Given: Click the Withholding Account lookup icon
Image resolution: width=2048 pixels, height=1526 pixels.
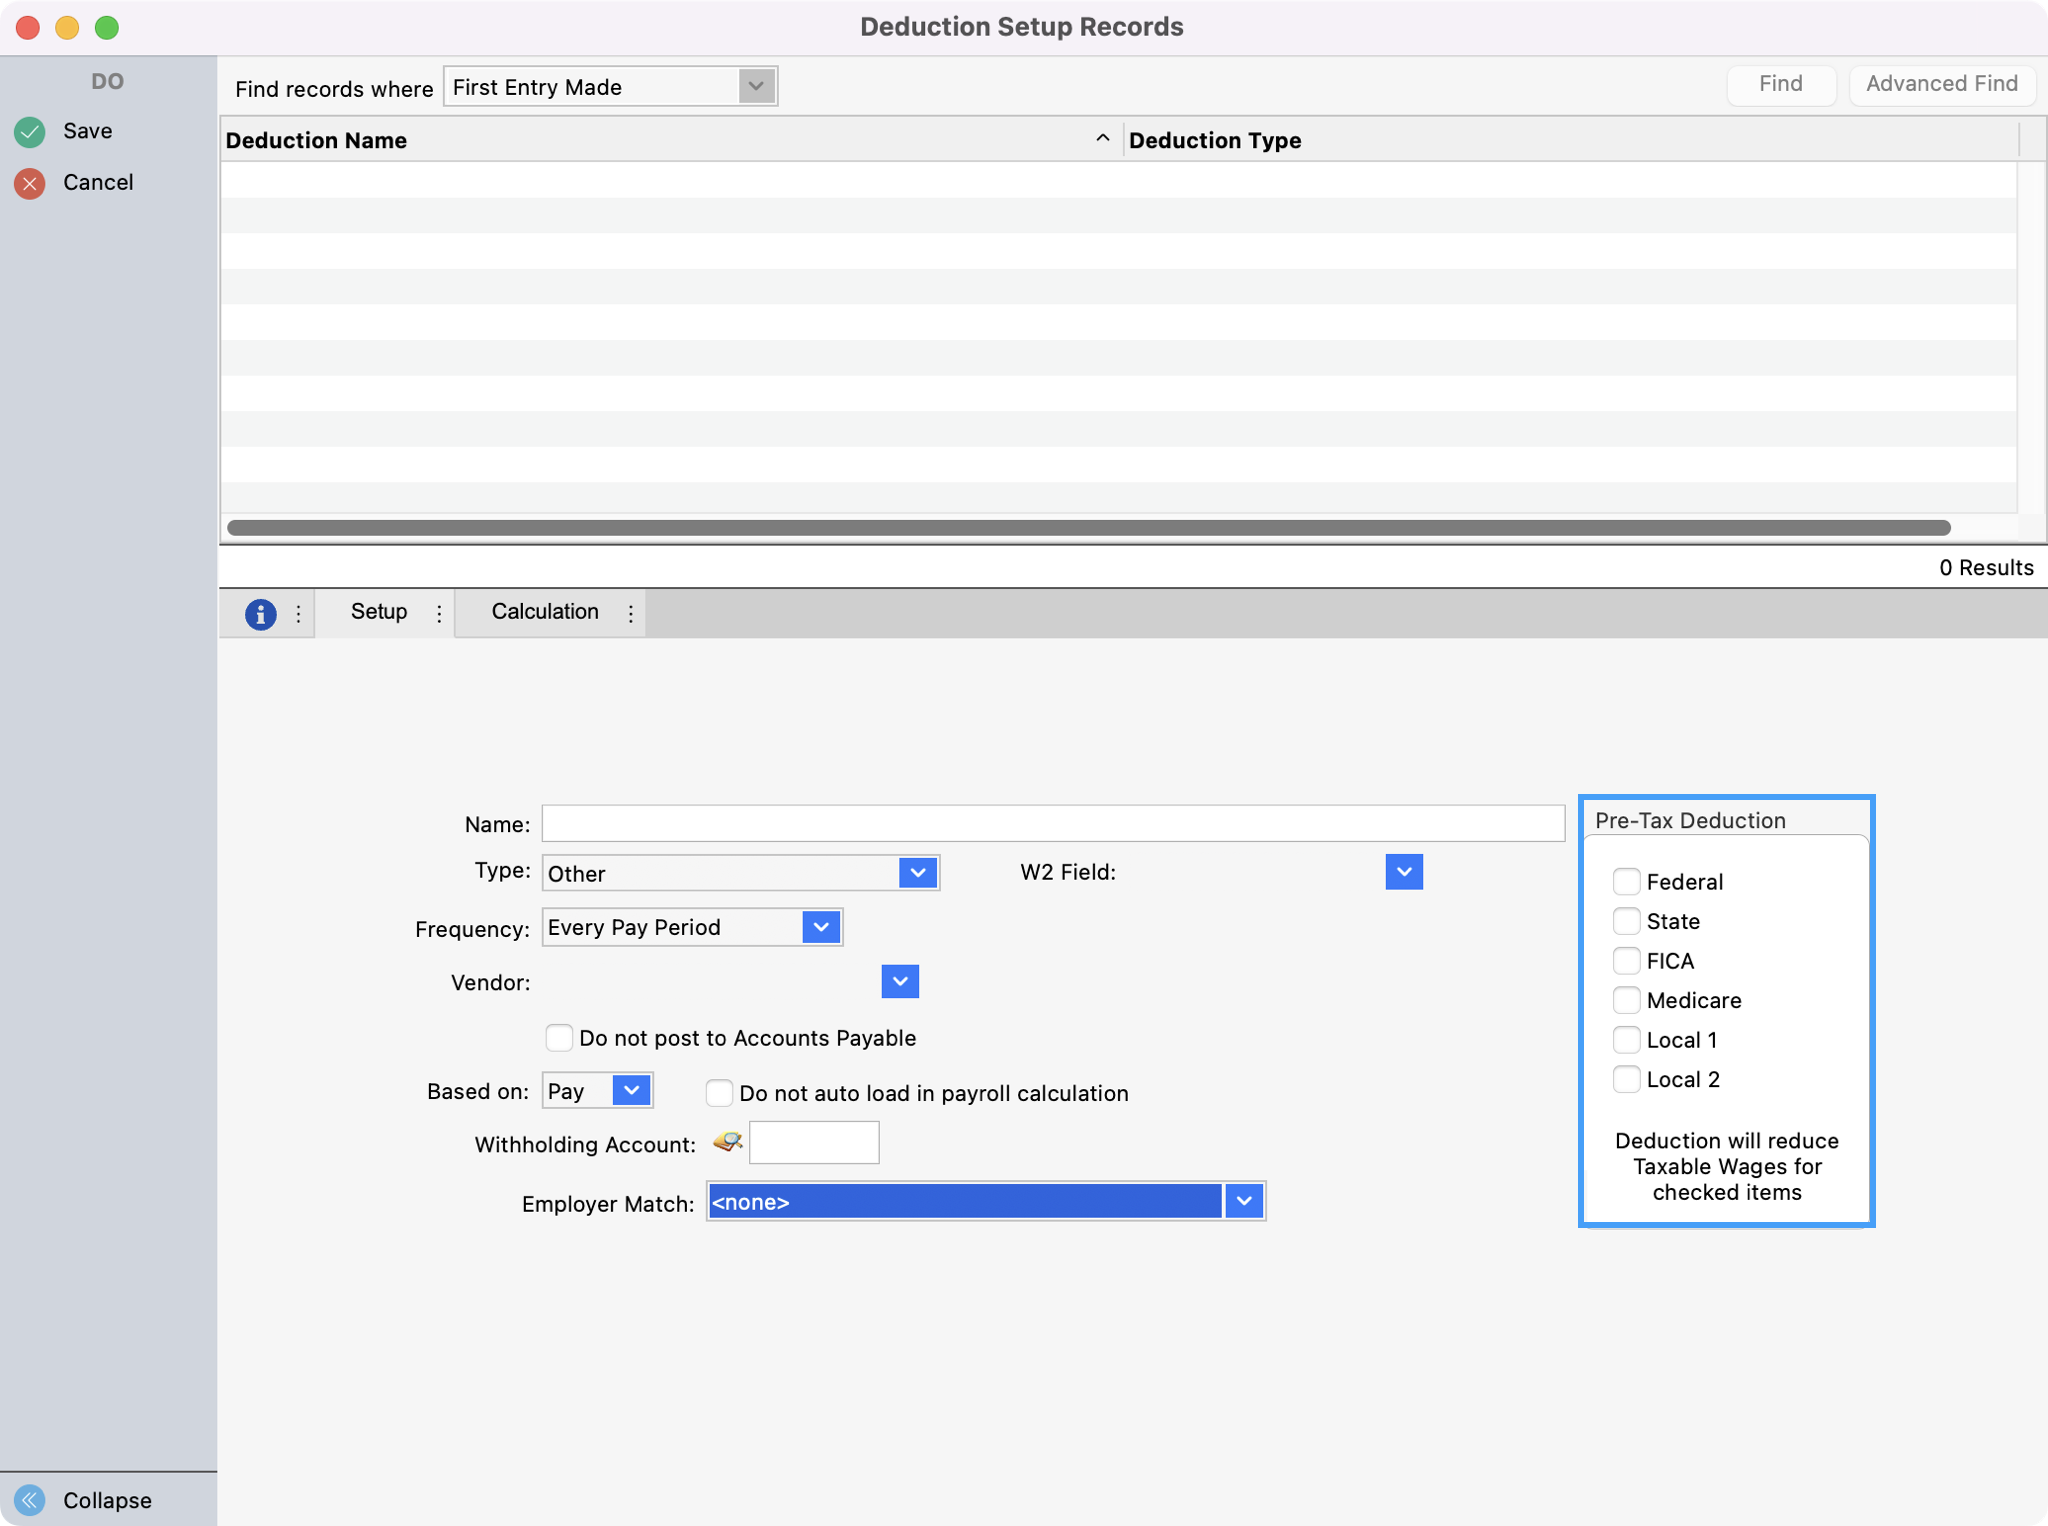Looking at the screenshot, I should tap(728, 1142).
